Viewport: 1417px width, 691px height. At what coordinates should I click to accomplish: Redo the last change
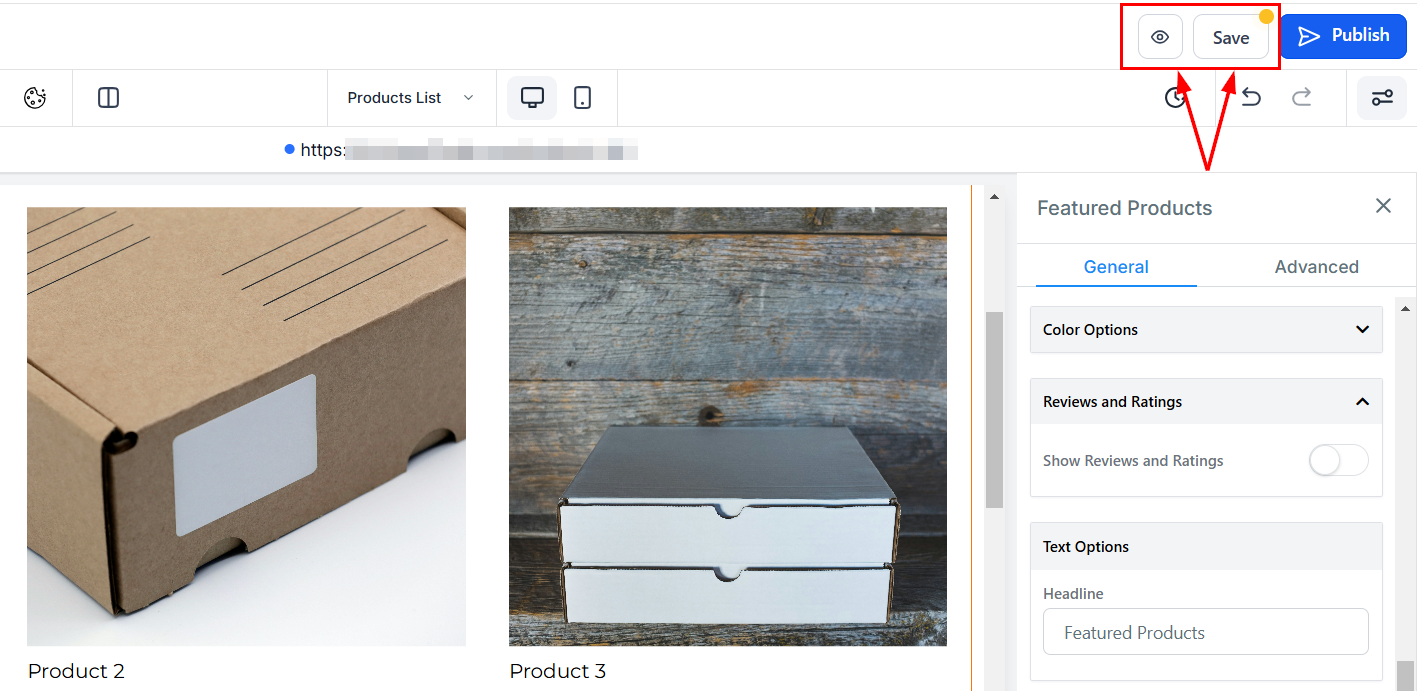[x=1301, y=98]
